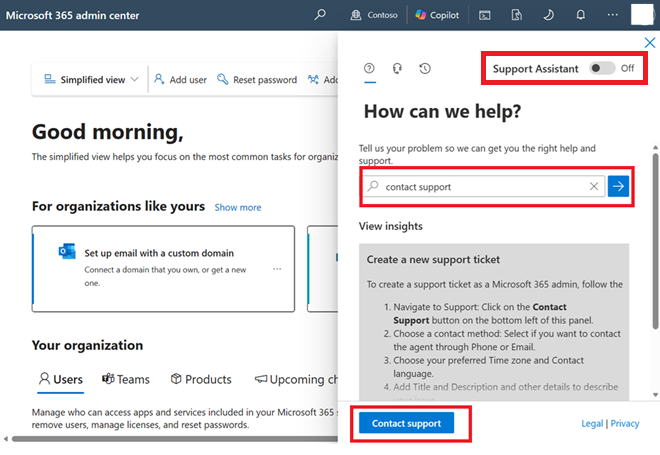This screenshot has height=455, width=660.
Task: Click the help panel vertical scrollbar
Action: point(655,242)
